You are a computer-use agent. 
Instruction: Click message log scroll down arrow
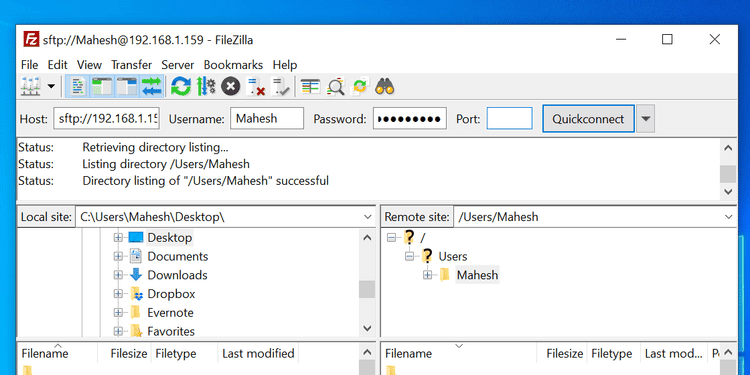(x=728, y=191)
